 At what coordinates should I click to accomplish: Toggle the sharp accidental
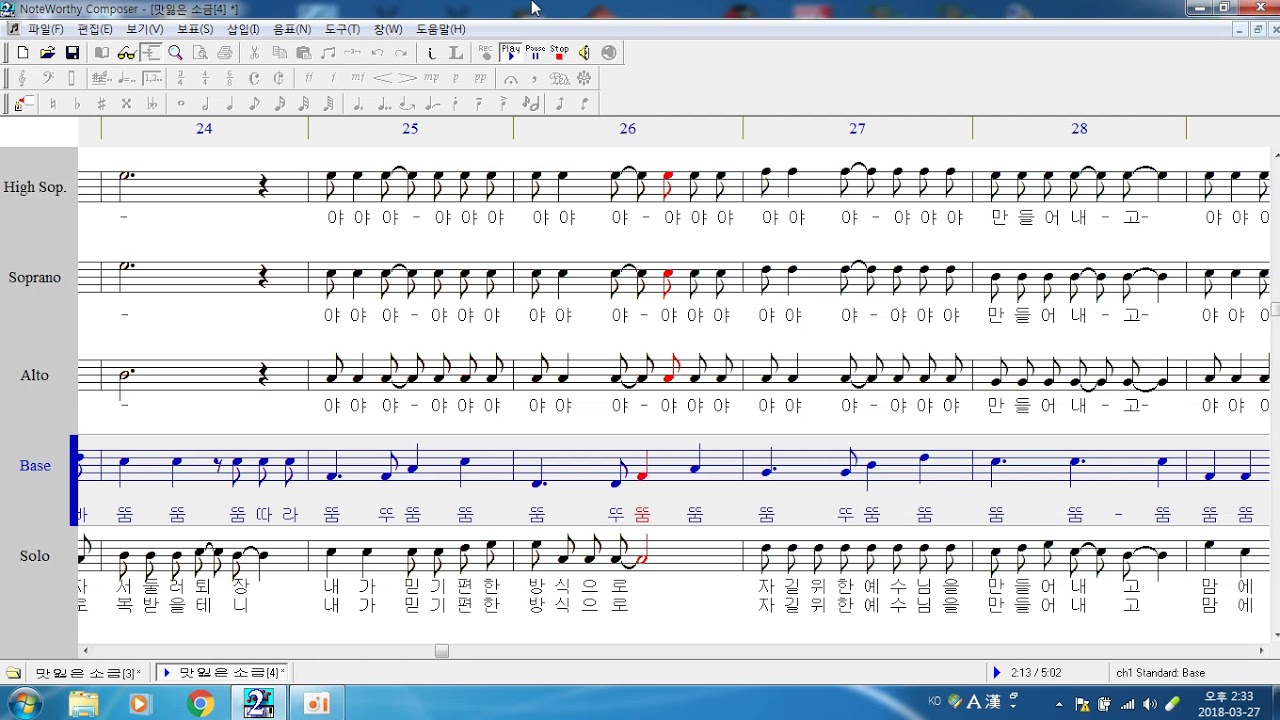pyautogui.click(x=101, y=103)
